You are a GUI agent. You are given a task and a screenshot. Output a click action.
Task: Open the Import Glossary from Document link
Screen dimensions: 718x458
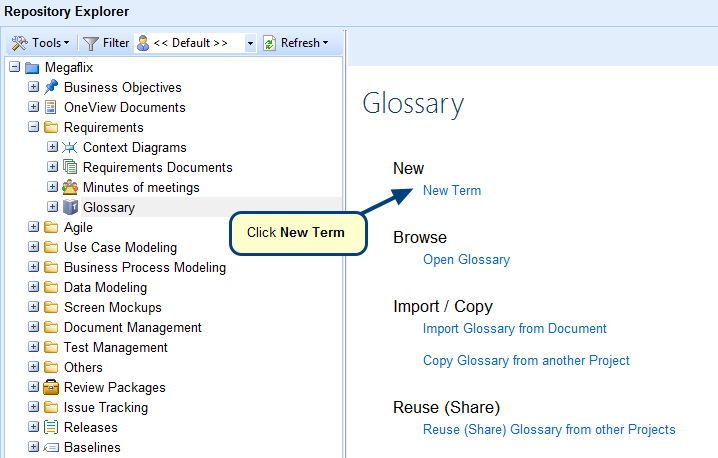pyautogui.click(x=515, y=328)
